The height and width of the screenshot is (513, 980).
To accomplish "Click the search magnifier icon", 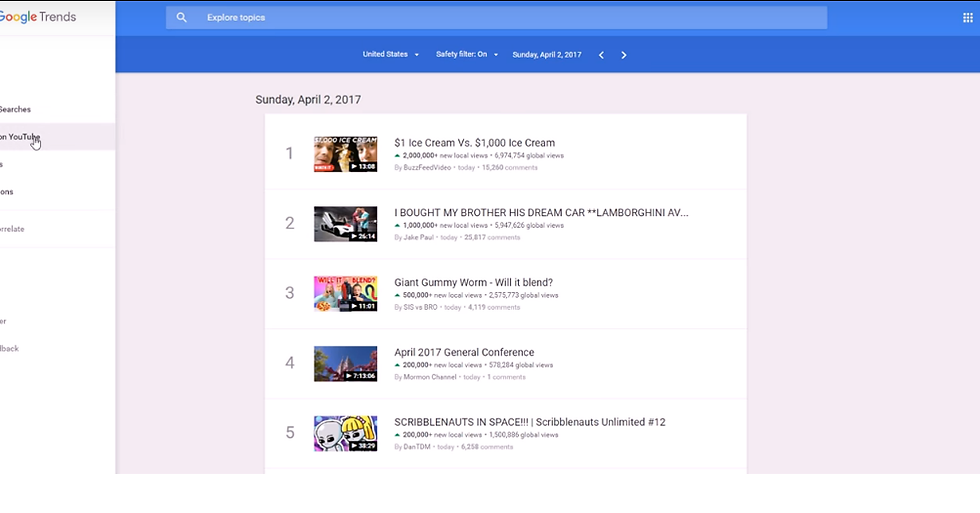I will point(181,17).
